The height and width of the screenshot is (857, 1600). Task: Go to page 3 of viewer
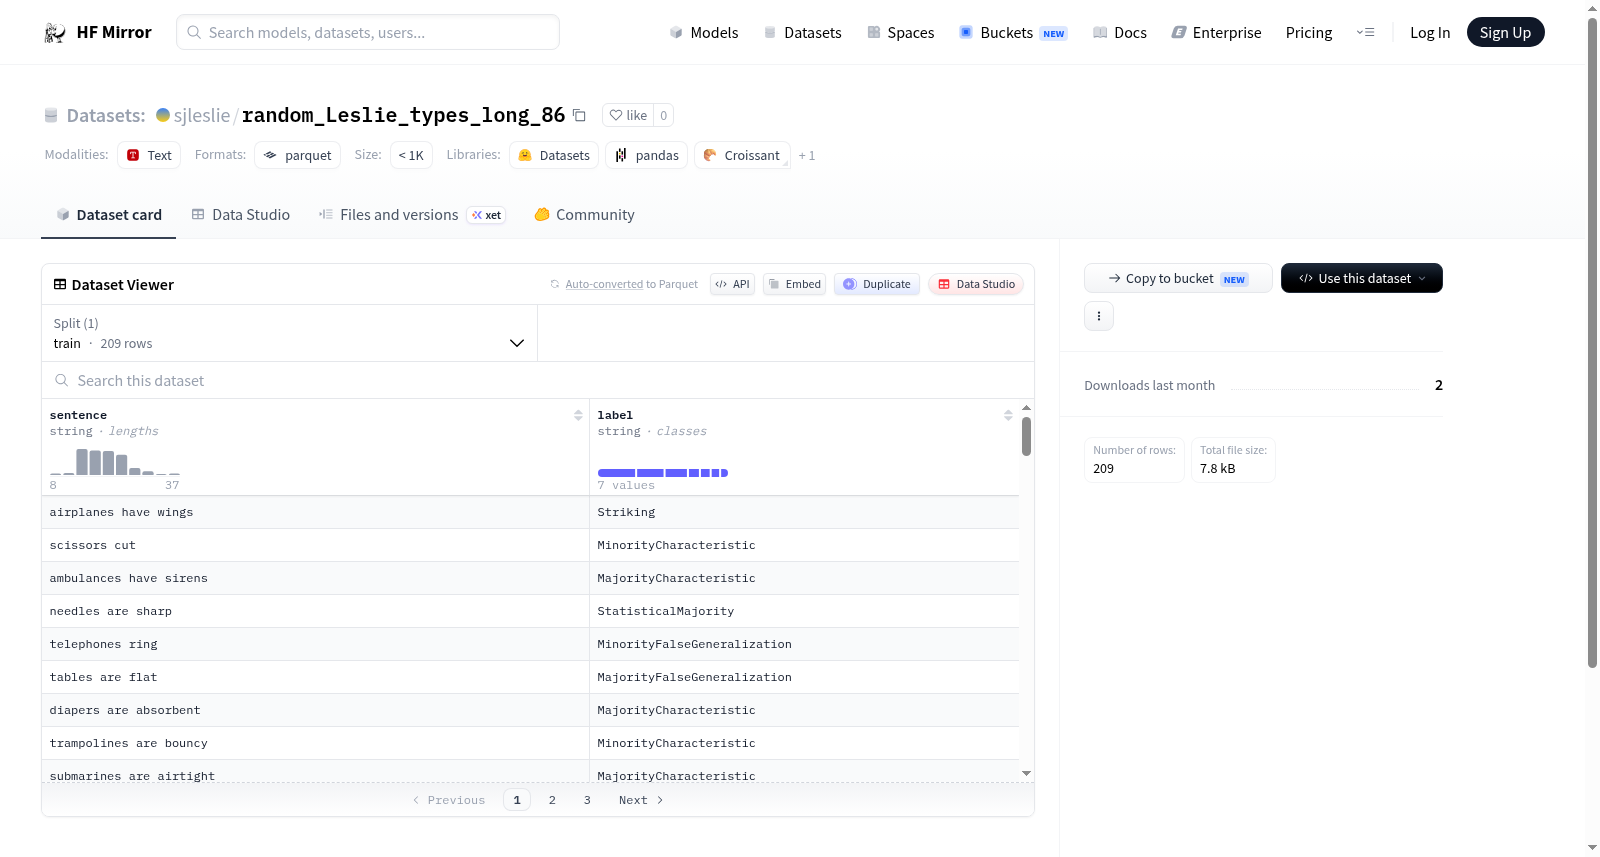(x=587, y=800)
